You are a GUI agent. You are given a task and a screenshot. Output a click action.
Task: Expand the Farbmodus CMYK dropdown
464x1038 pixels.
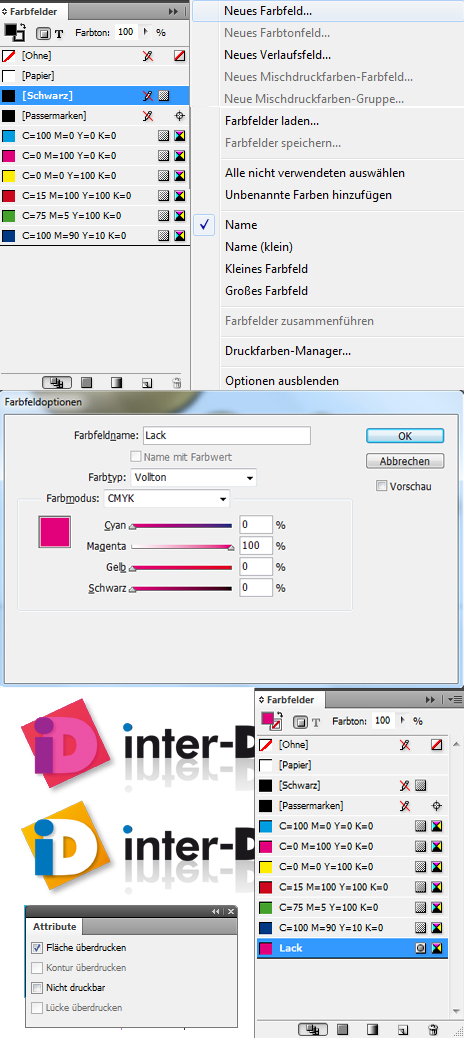167,498
